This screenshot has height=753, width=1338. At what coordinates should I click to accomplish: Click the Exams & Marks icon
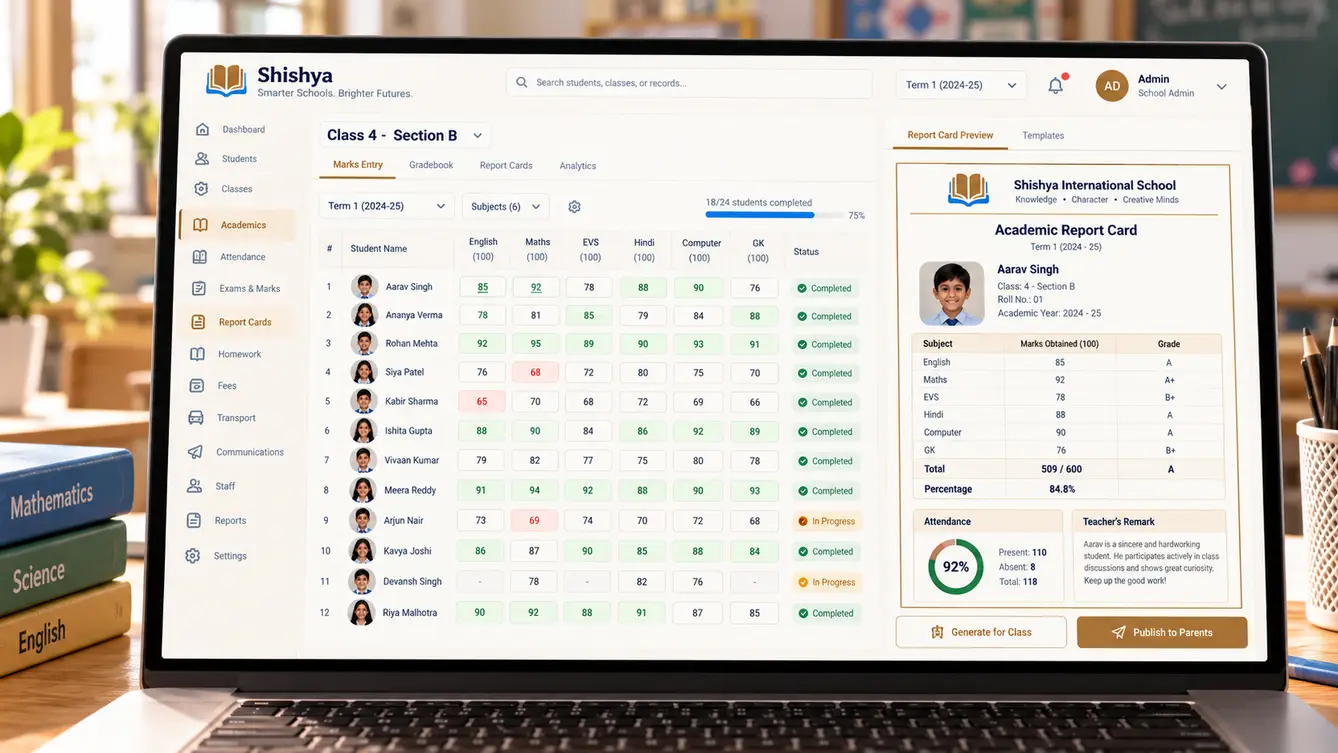tap(199, 288)
